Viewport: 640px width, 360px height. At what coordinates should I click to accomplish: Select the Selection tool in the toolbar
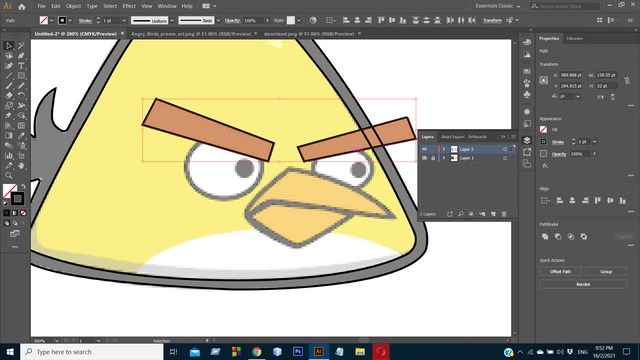click(x=9, y=46)
